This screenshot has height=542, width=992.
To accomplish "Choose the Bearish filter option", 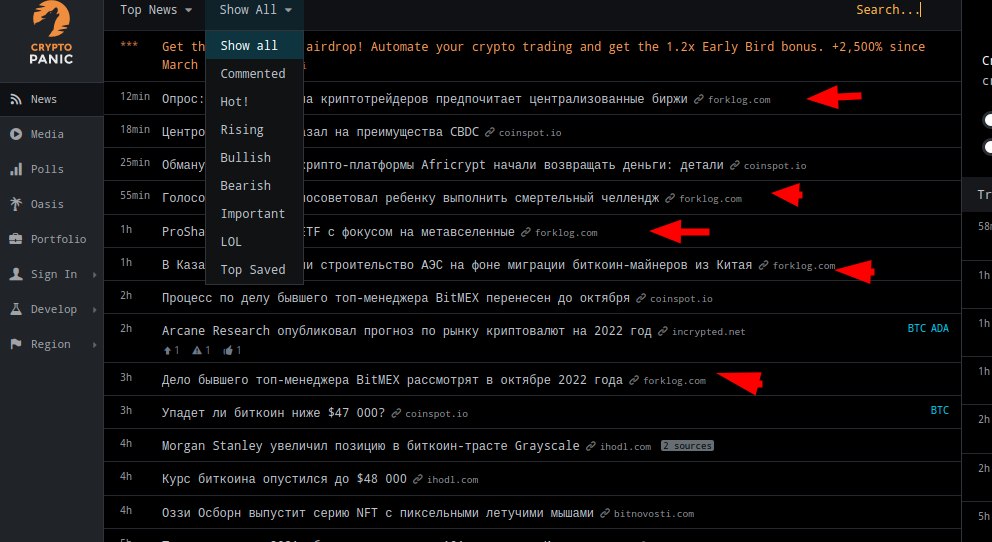I will coord(245,185).
